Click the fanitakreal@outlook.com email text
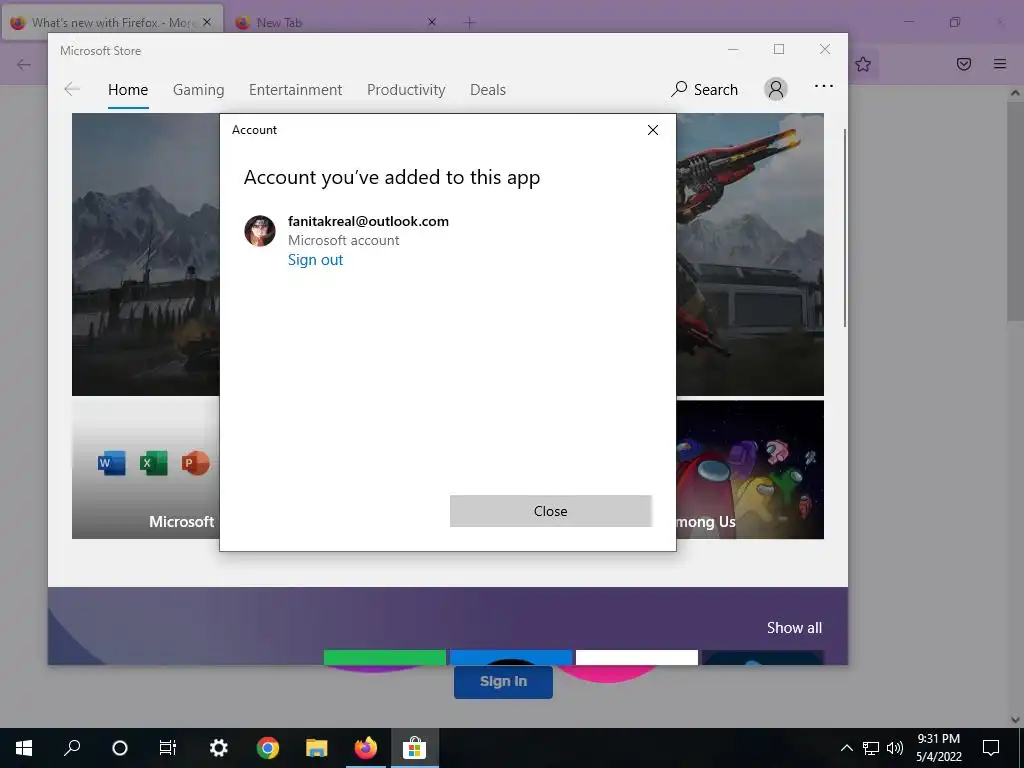 [368, 221]
